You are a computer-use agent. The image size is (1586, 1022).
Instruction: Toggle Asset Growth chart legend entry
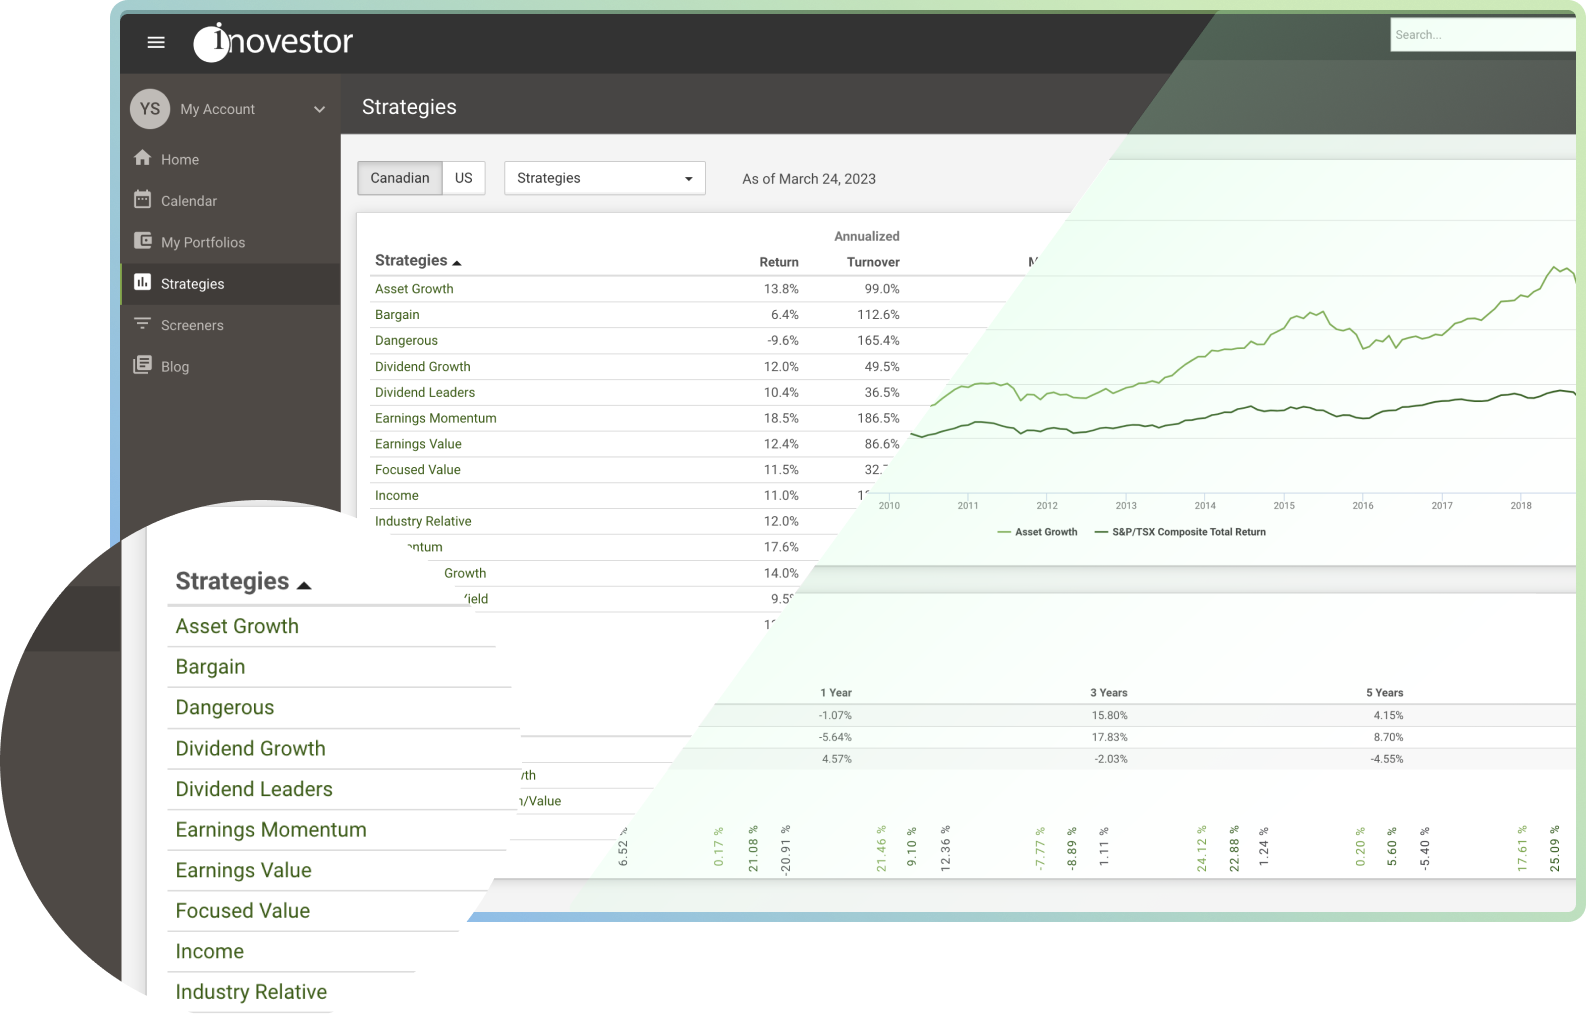tap(1038, 532)
